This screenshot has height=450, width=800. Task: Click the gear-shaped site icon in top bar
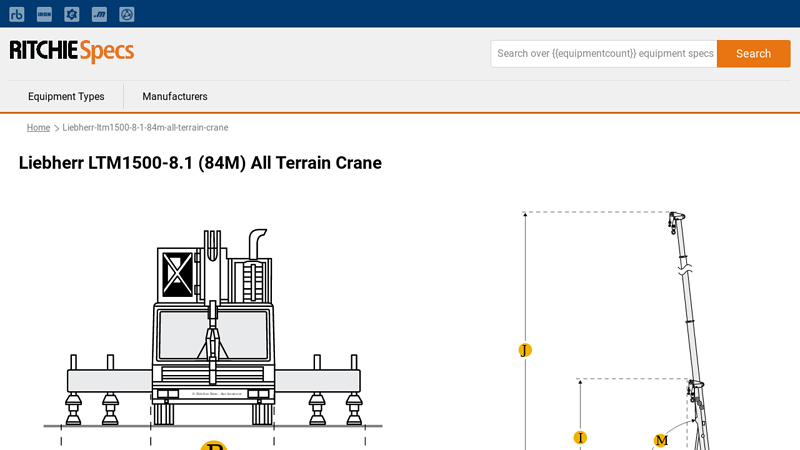72,14
